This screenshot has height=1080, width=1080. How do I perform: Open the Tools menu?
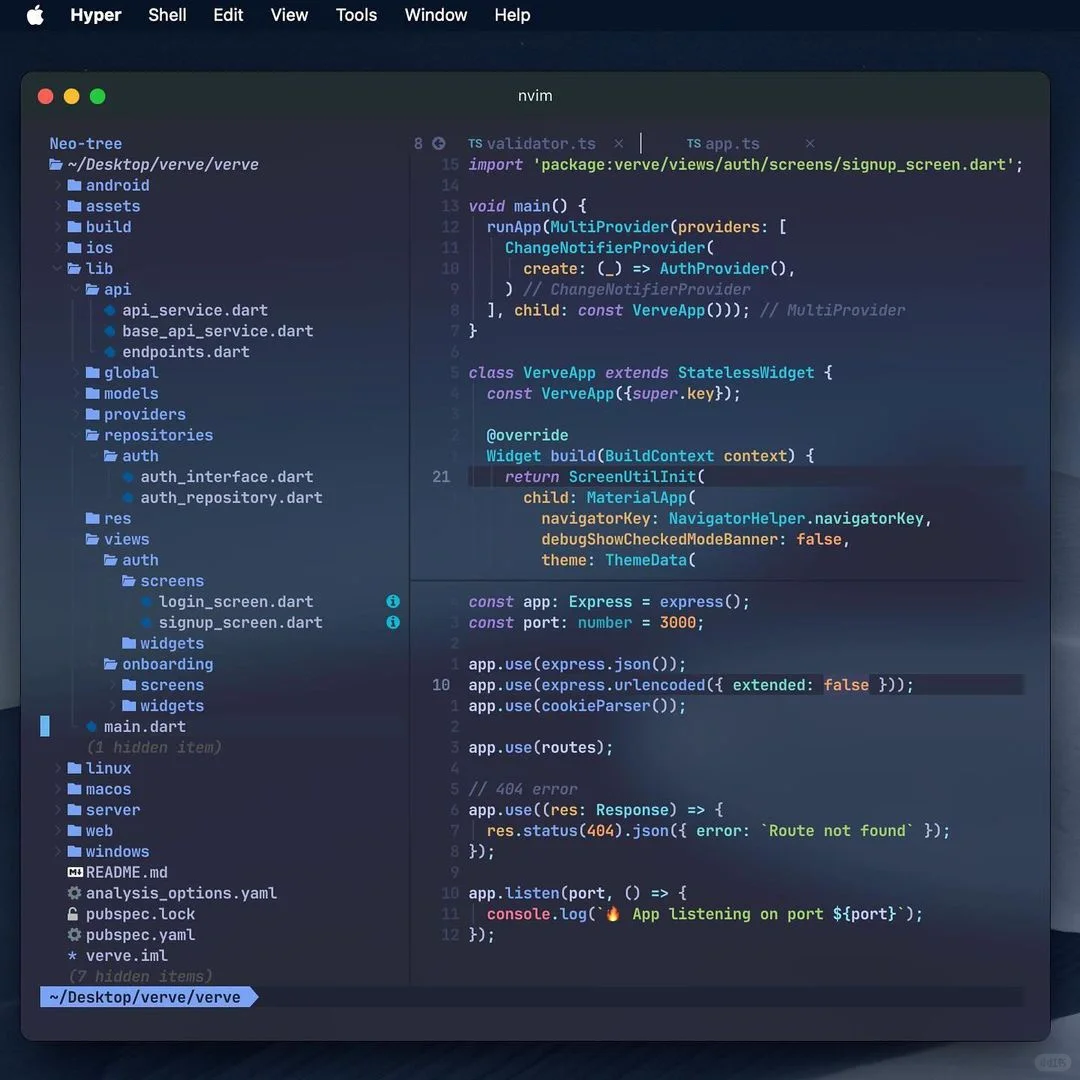coord(356,15)
